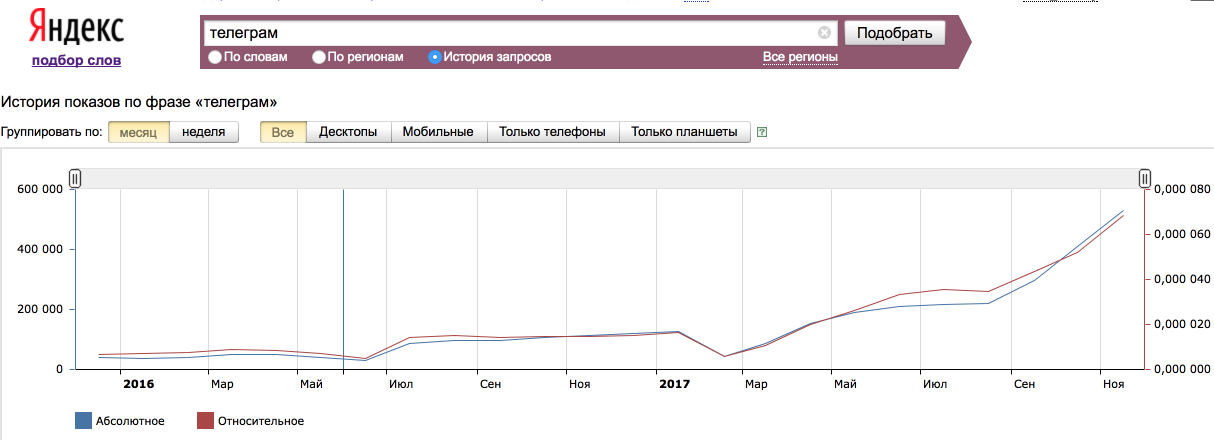The height and width of the screenshot is (440, 1214).
Task: Switch to the «Только телефоны» tab
Action: pos(553,132)
